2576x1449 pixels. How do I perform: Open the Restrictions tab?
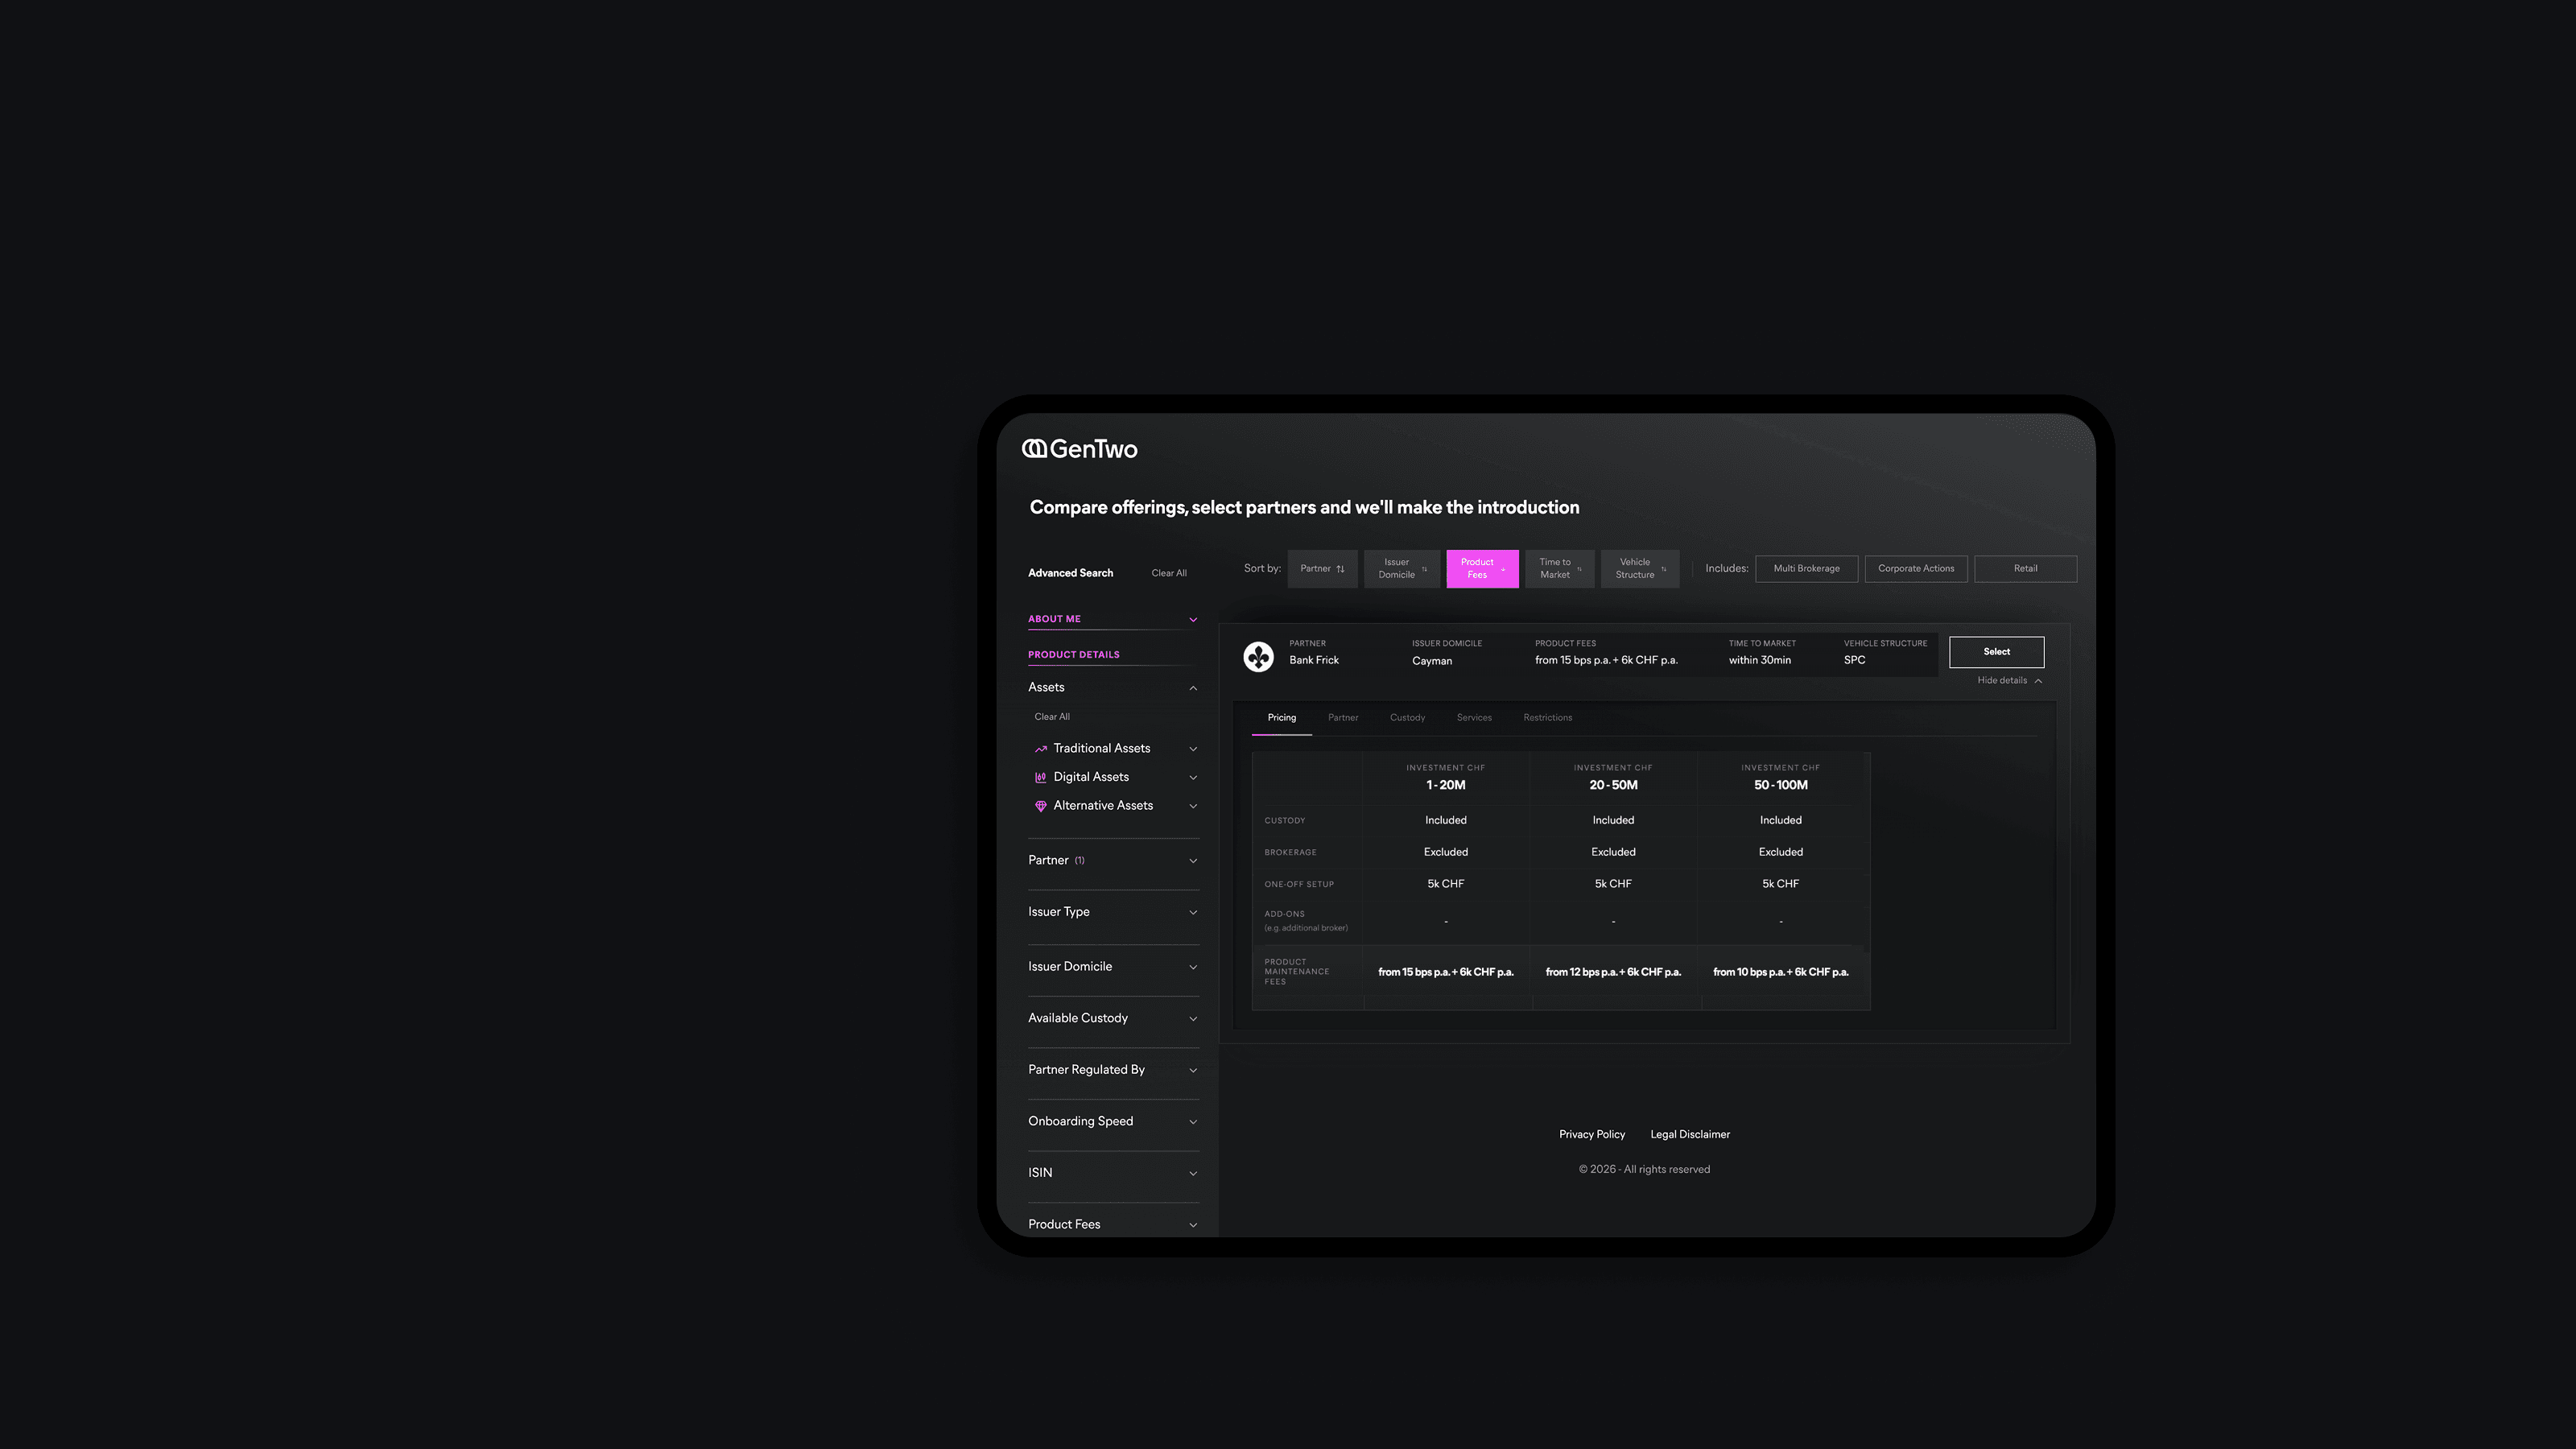[1547, 718]
